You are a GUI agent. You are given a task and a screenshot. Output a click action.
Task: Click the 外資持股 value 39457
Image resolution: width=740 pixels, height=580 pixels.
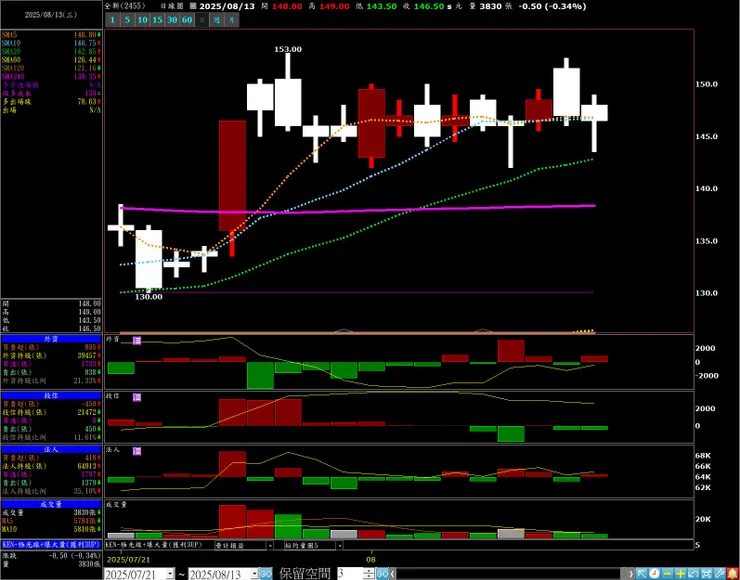pyautogui.click(x=87, y=355)
